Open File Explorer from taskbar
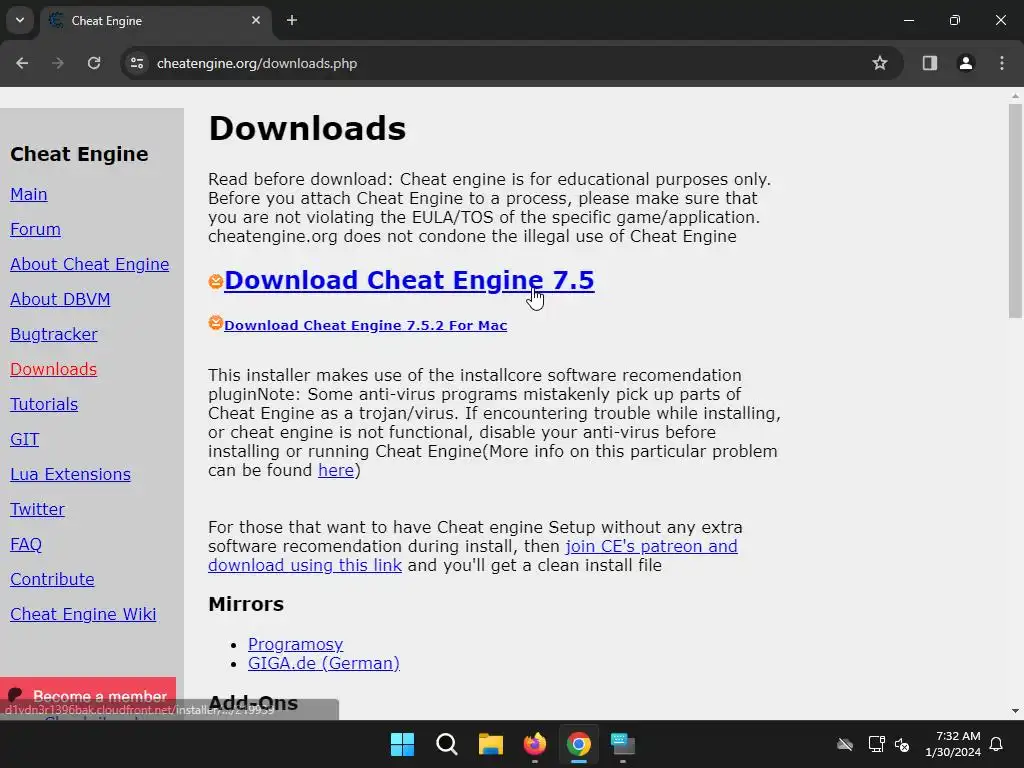This screenshot has width=1024, height=768. click(490, 744)
